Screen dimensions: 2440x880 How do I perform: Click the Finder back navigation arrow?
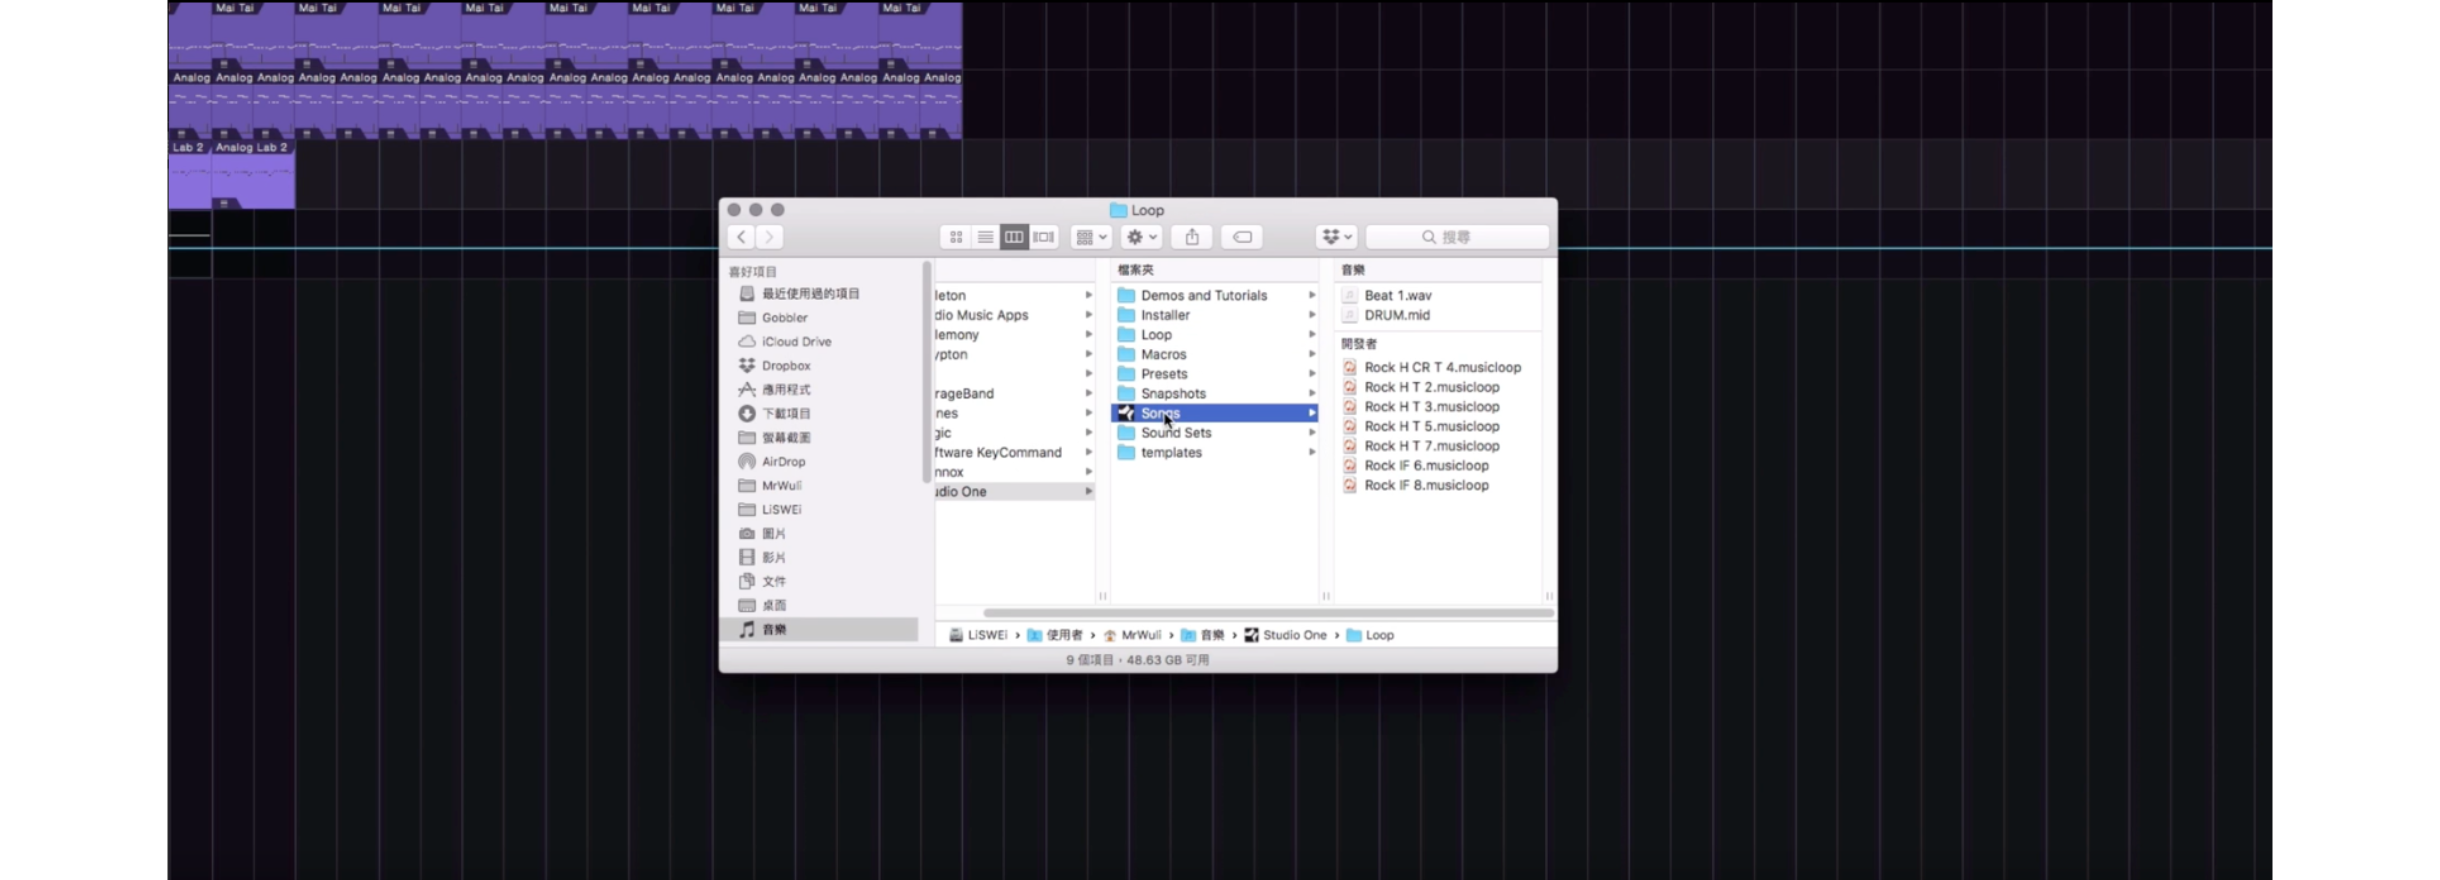pyautogui.click(x=741, y=237)
